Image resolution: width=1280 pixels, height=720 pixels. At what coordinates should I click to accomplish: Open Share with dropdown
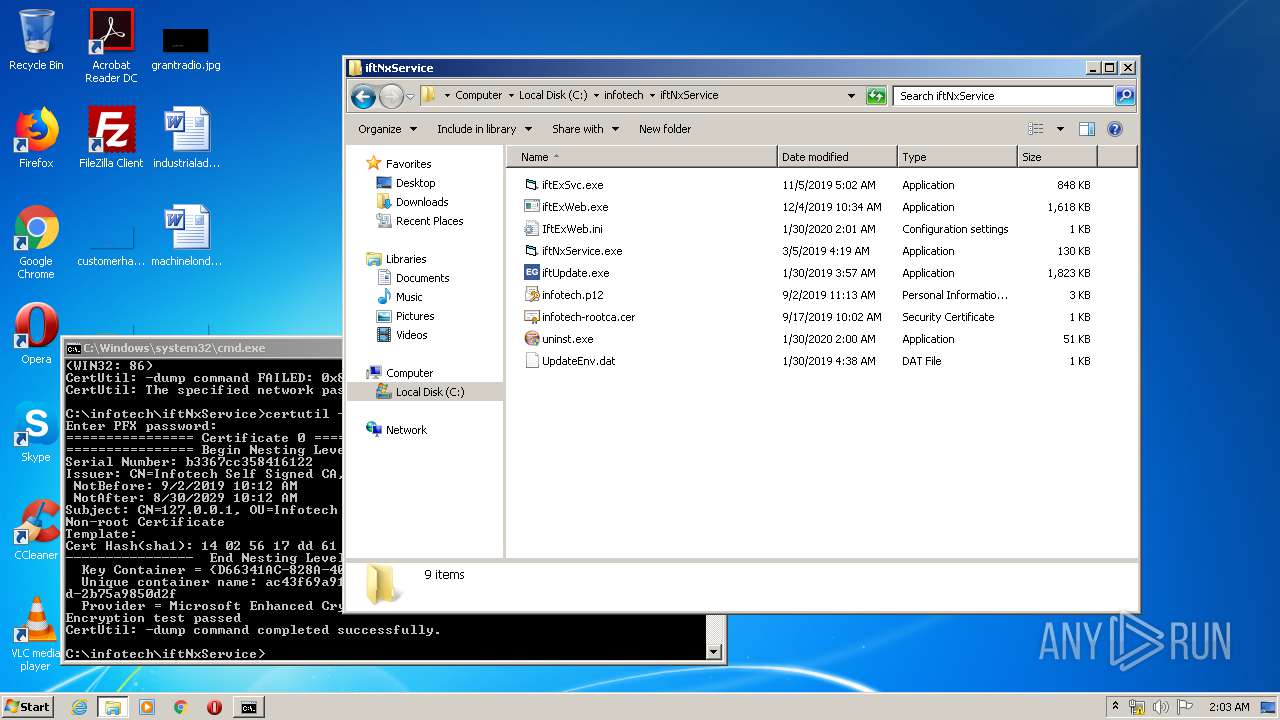(x=585, y=129)
